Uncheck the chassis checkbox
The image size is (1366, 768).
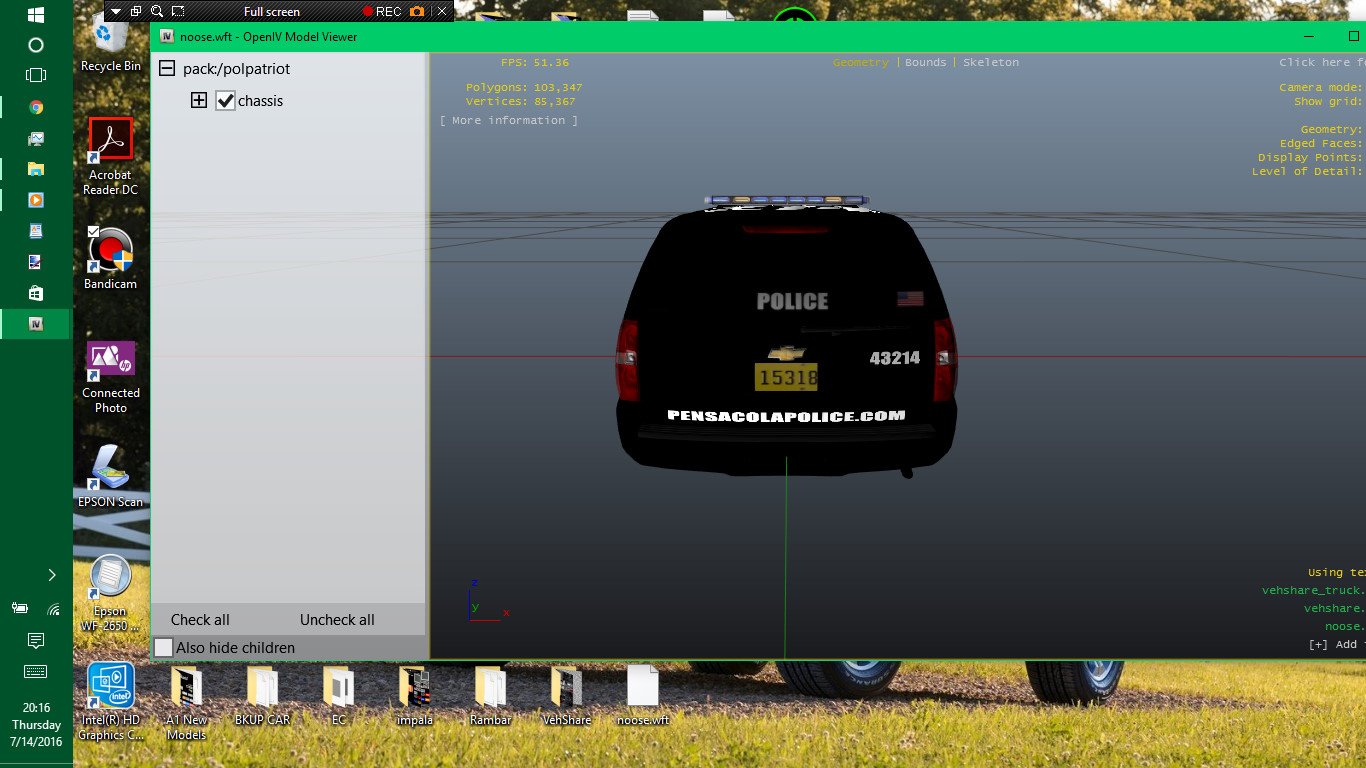pos(225,101)
